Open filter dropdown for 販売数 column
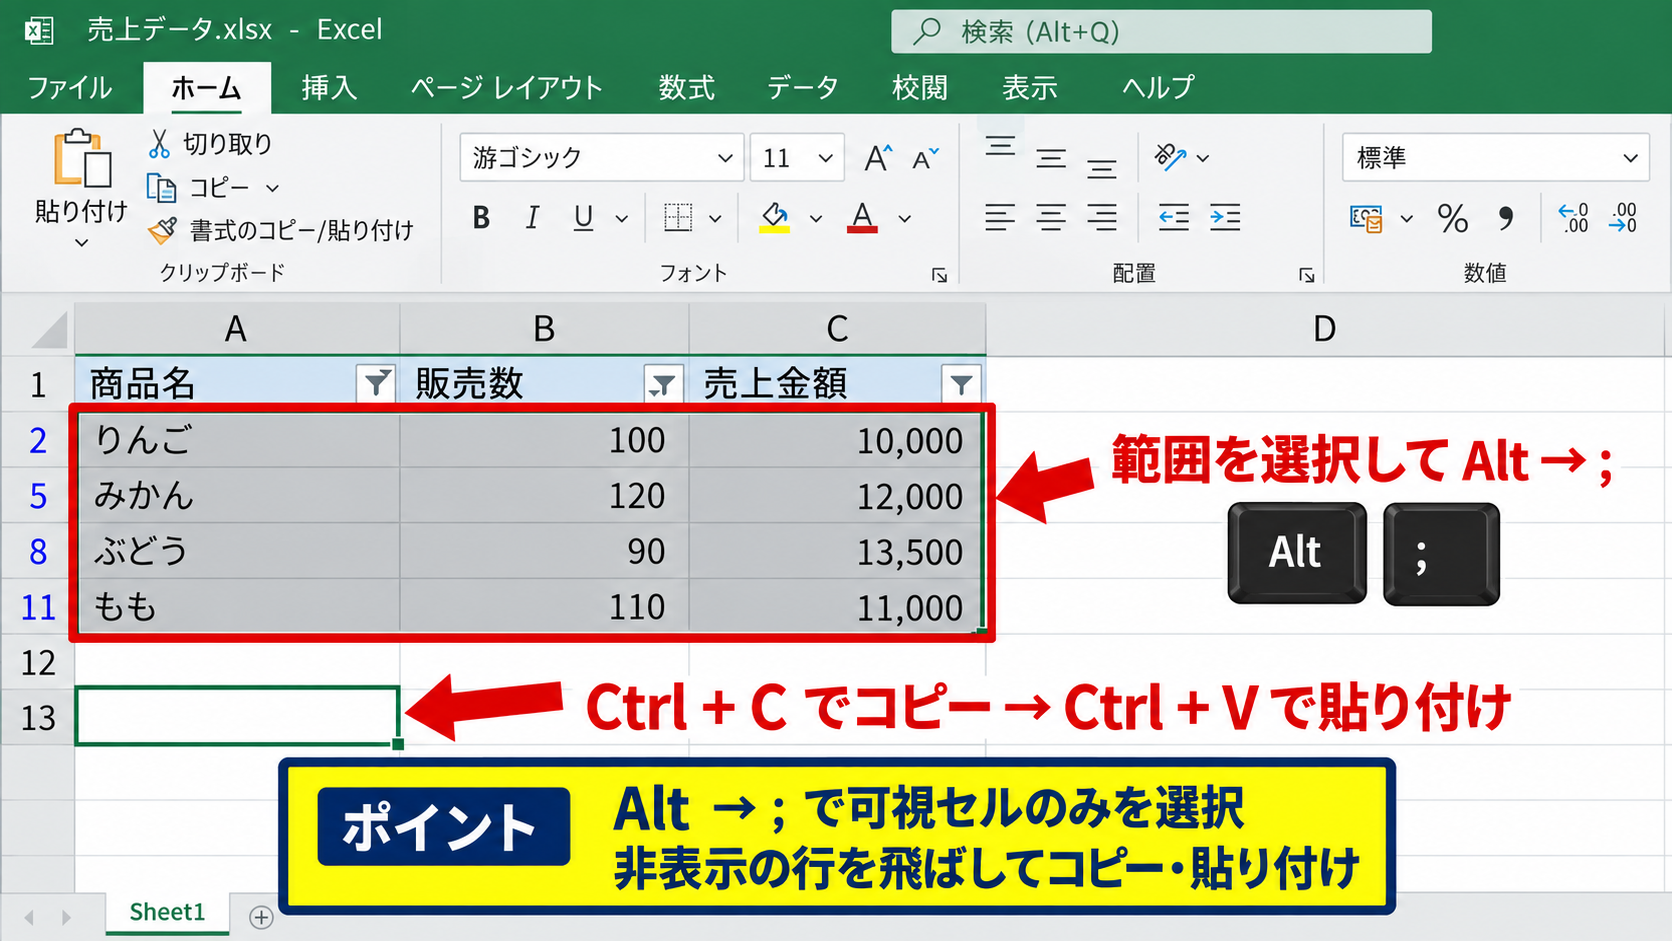Image resolution: width=1672 pixels, height=941 pixels. tap(663, 384)
